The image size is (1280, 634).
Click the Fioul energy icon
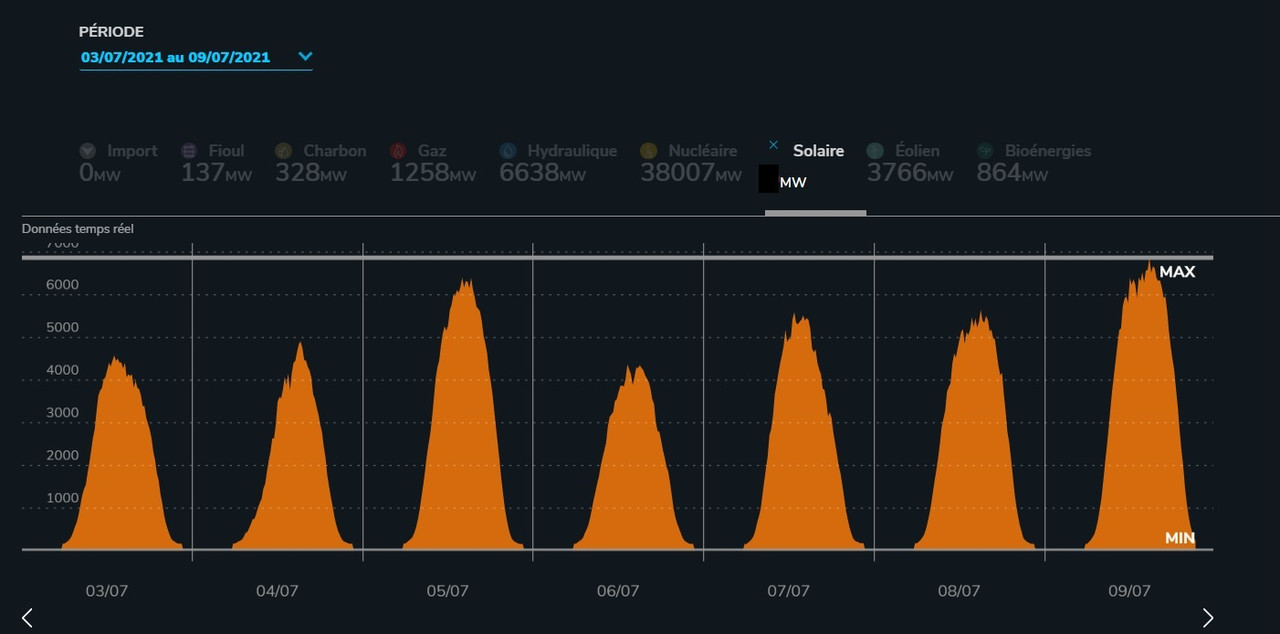pyautogui.click(x=189, y=151)
